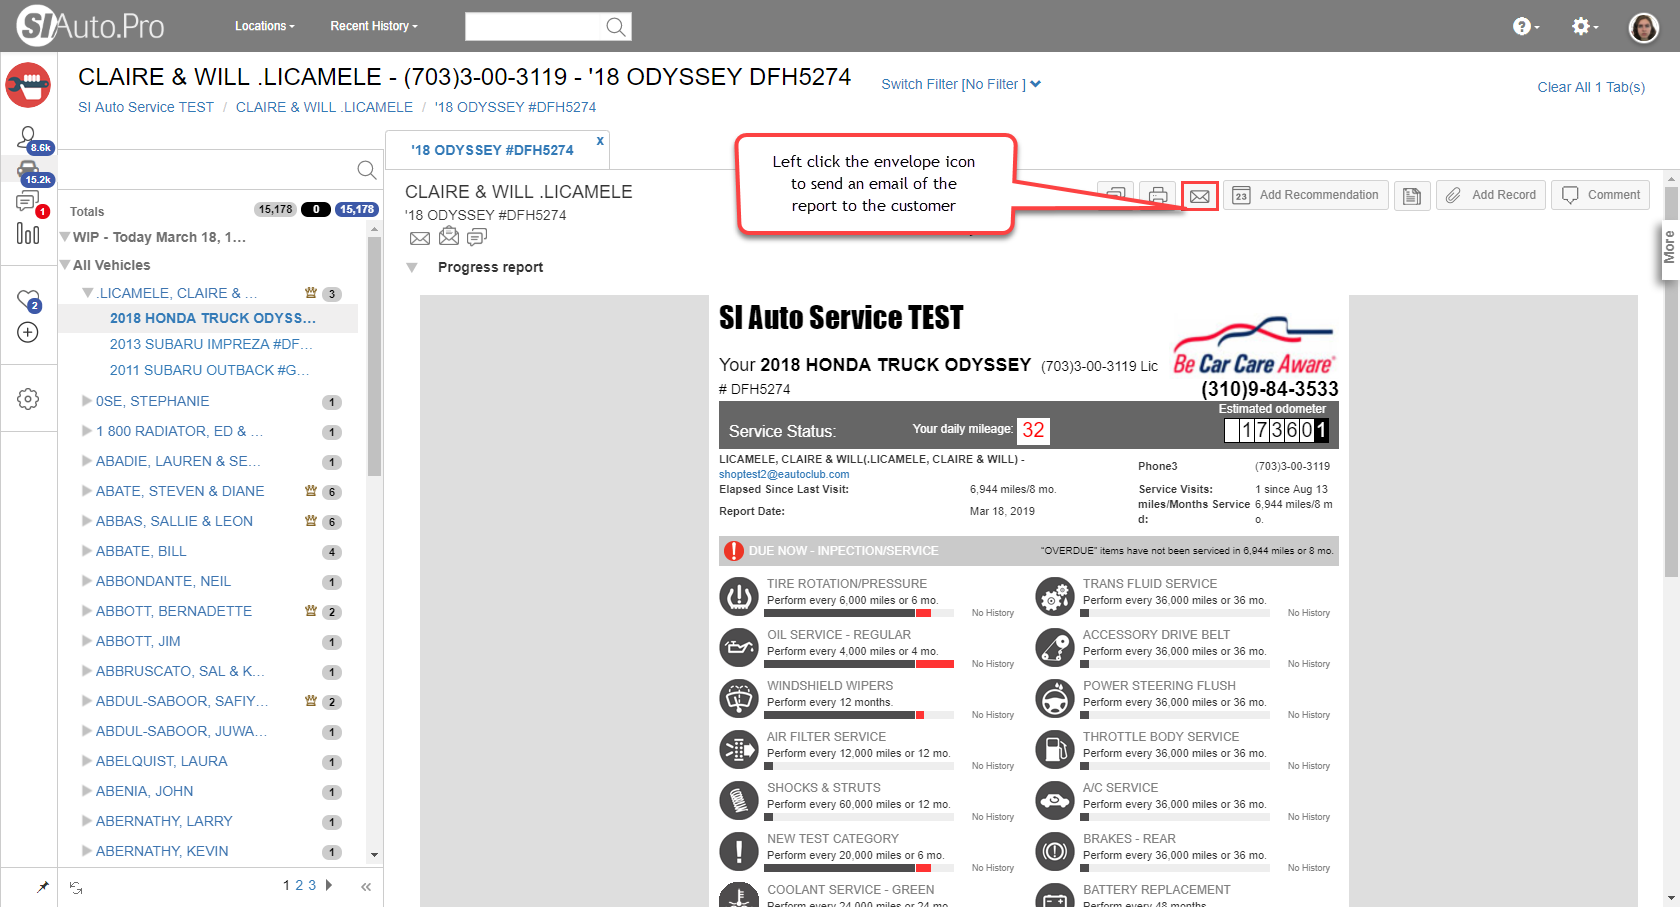Select ABBAS, SALLIE & LEON customer
The image size is (1680, 907).
[174, 521]
